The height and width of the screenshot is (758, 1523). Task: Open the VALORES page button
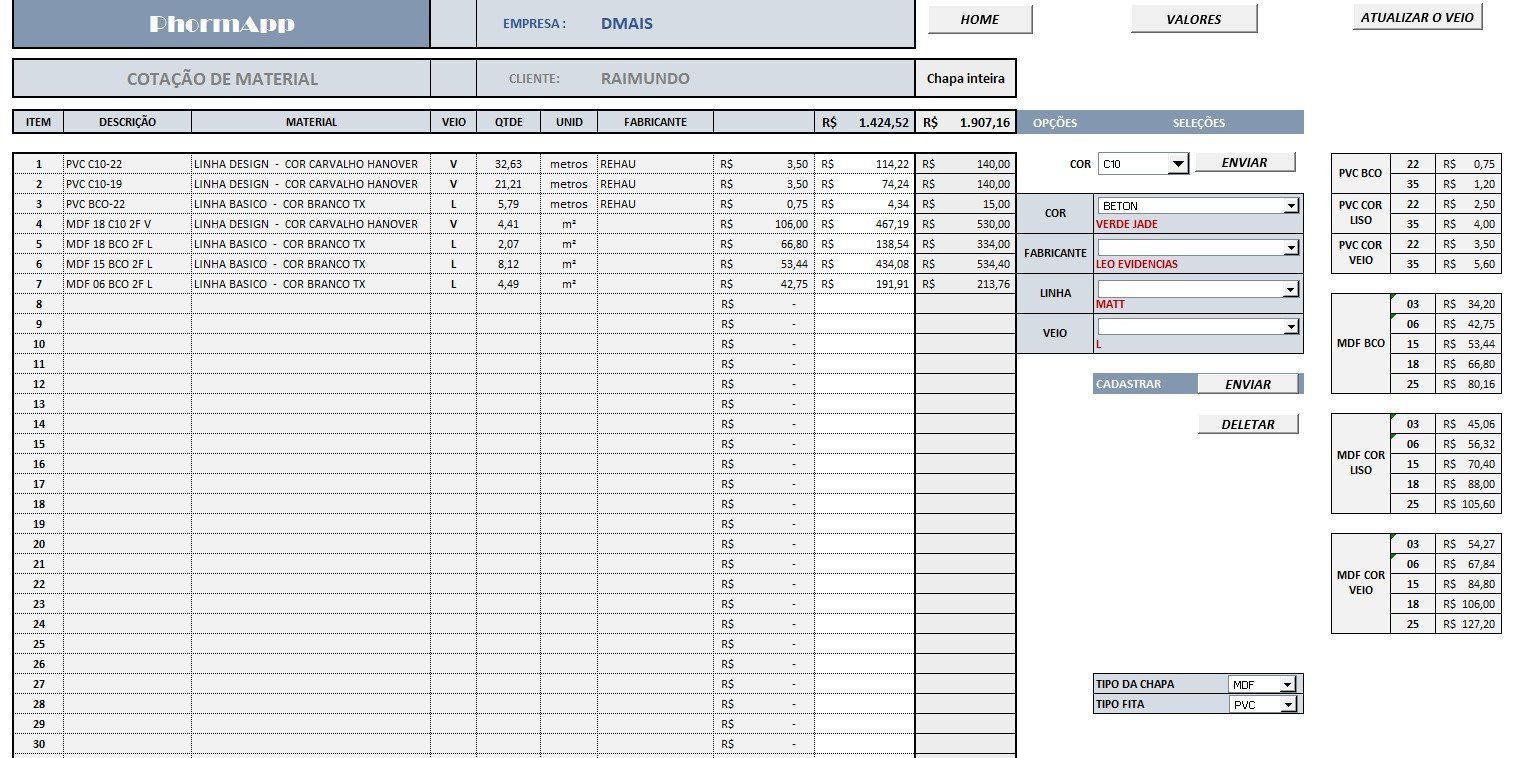pyautogui.click(x=1193, y=20)
